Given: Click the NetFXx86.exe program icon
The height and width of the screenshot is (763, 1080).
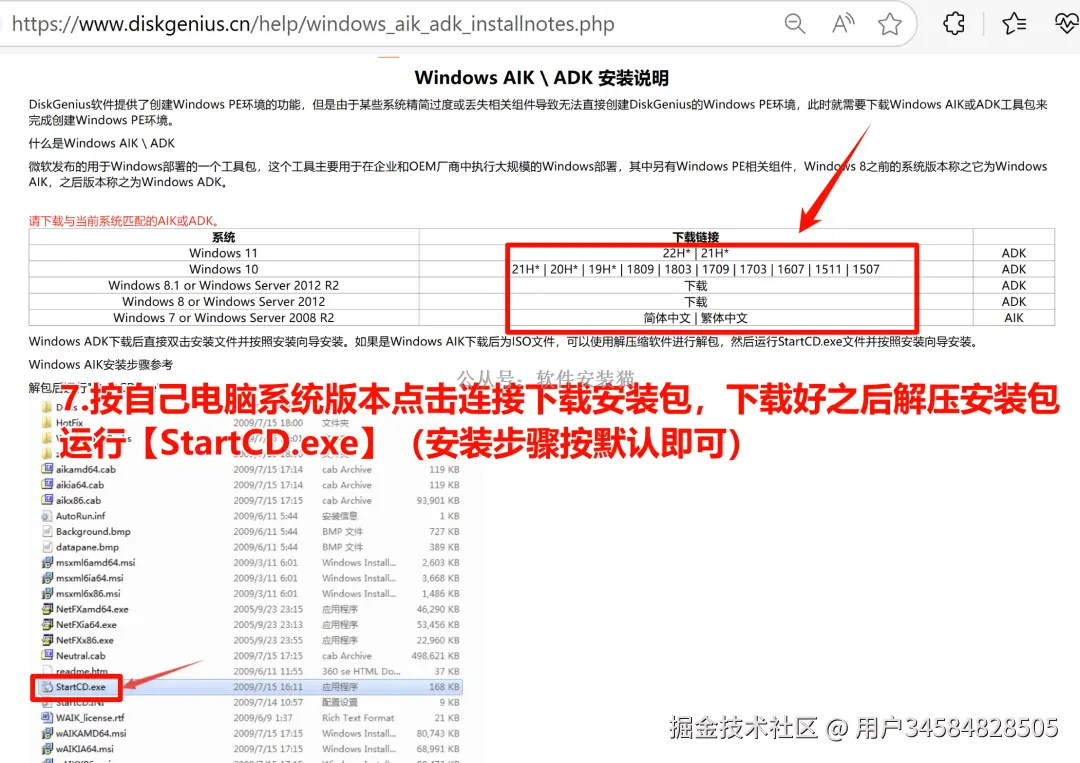Looking at the screenshot, I should coord(47,640).
